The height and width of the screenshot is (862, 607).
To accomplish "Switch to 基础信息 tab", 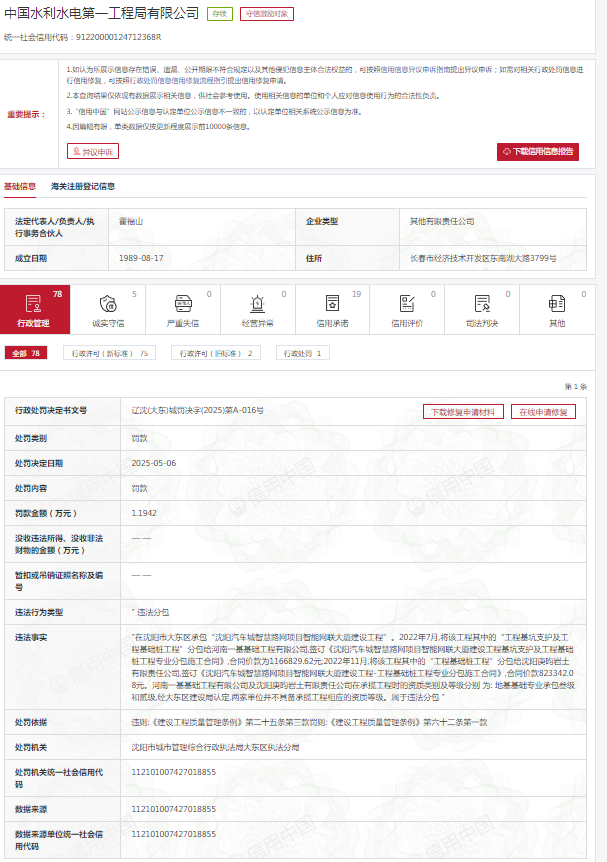I will point(20,186).
